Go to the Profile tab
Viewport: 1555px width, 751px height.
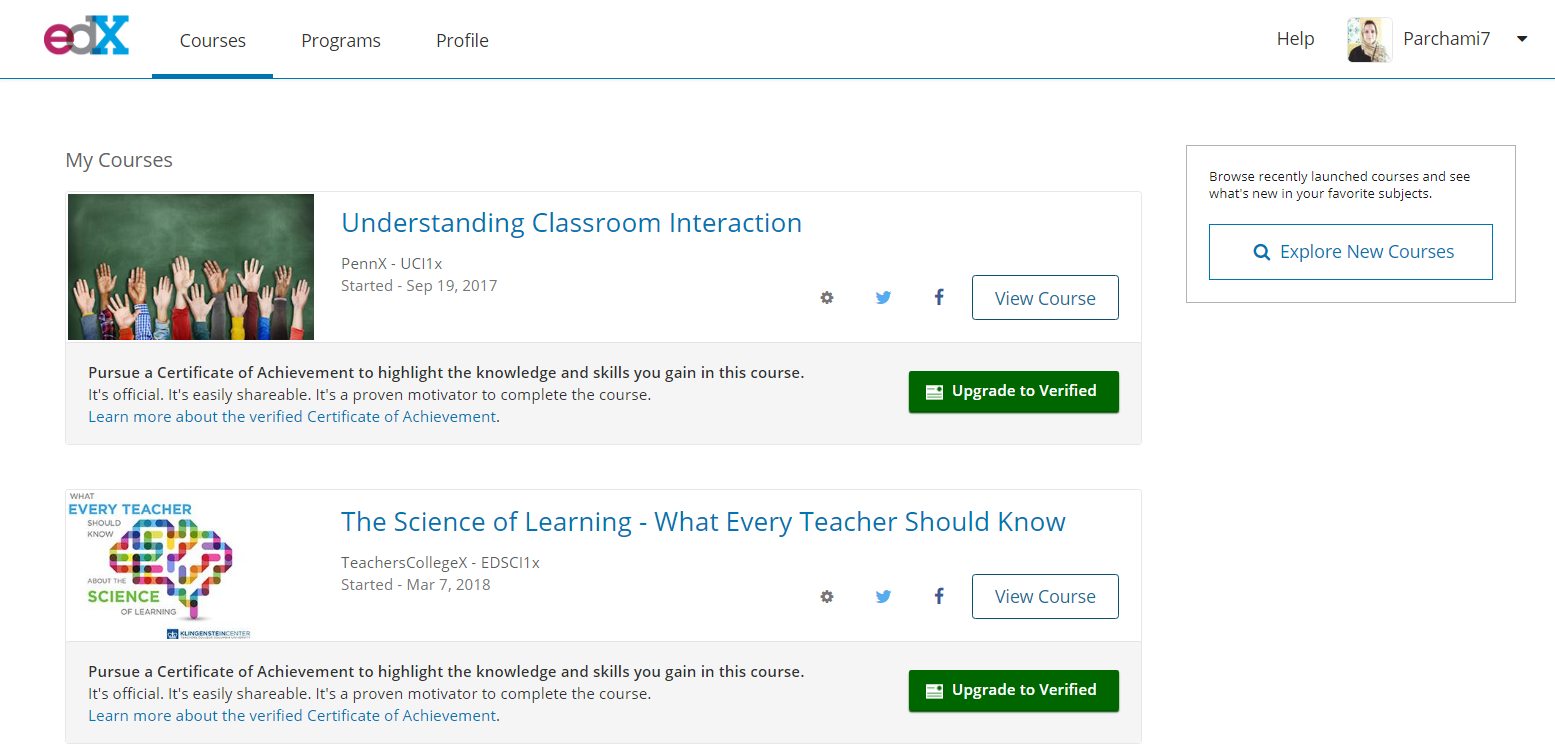(x=462, y=41)
